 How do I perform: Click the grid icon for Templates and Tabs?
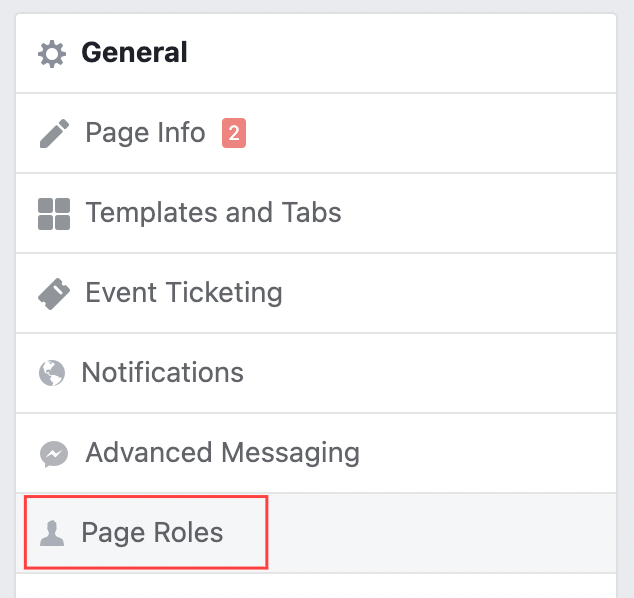[x=53, y=213]
